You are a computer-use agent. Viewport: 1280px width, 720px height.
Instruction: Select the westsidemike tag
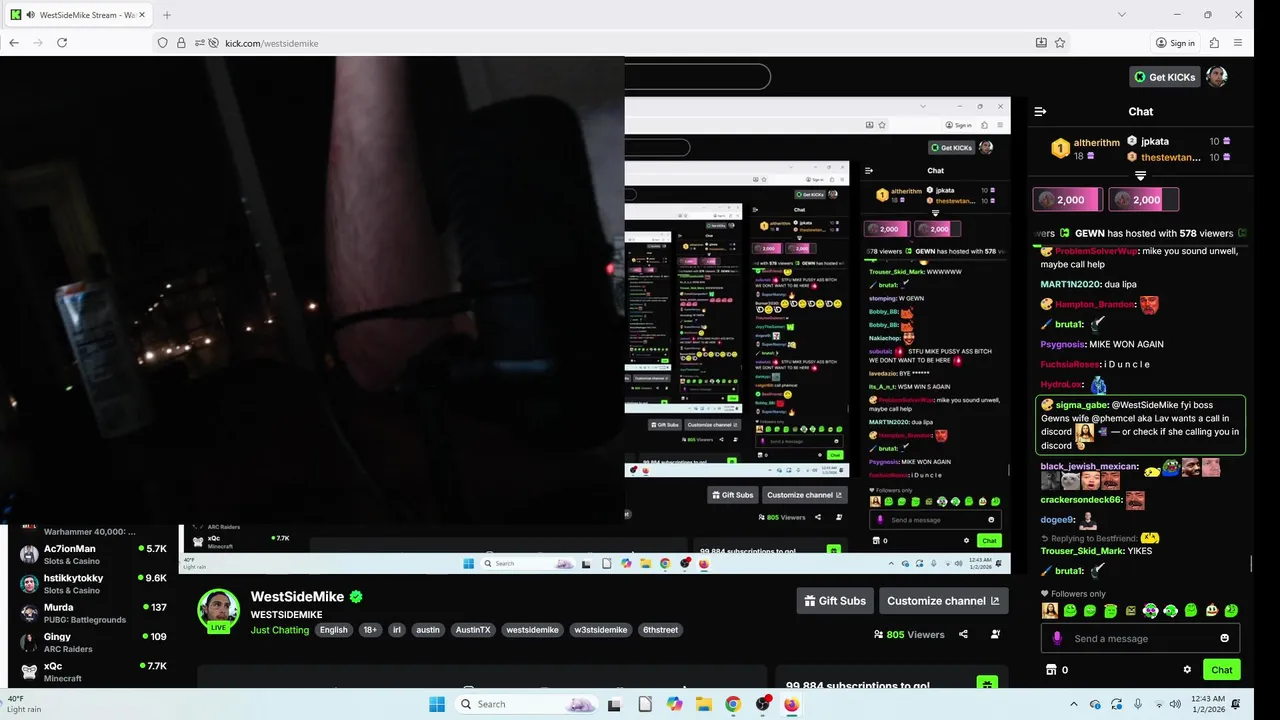(x=532, y=630)
